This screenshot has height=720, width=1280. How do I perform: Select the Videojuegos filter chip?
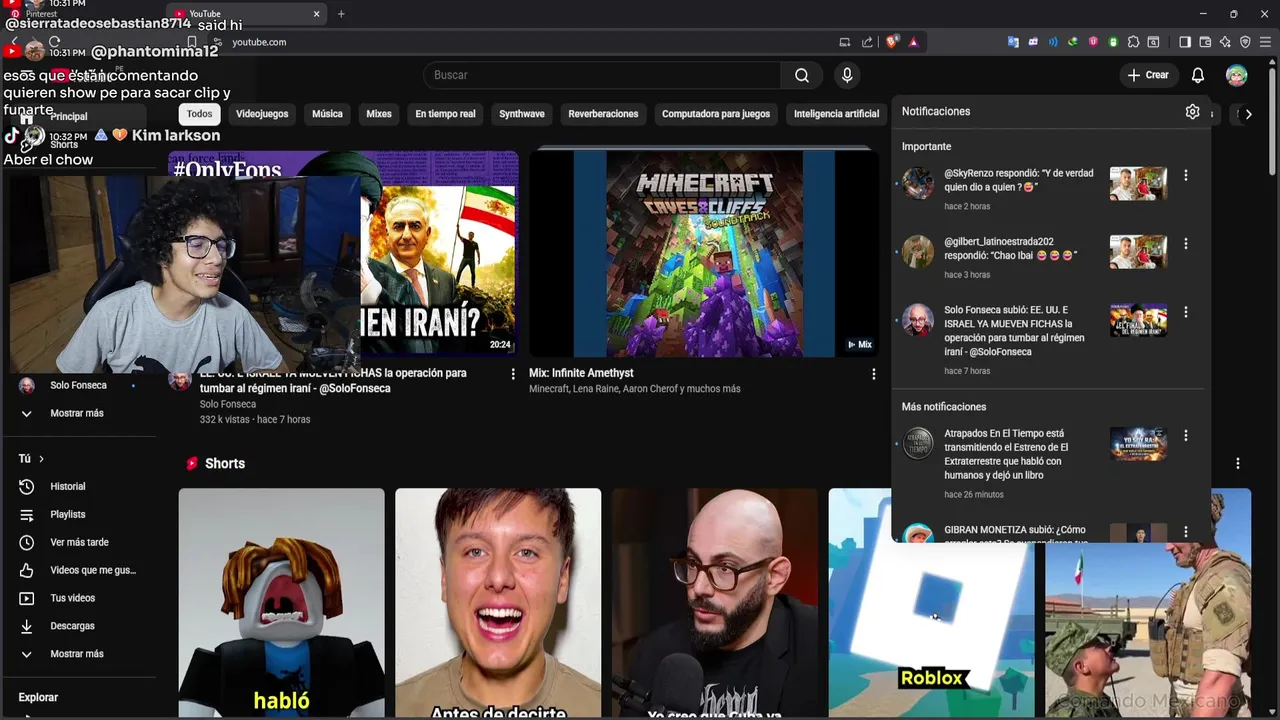(x=262, y=114)
